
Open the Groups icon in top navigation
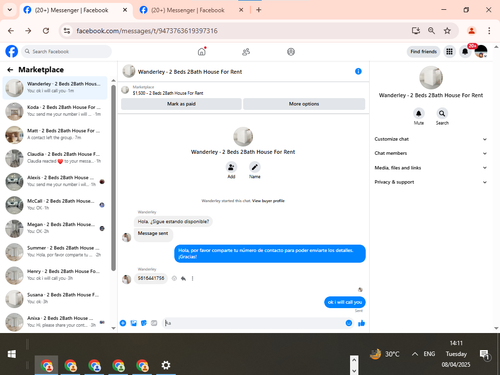point(291,52)
